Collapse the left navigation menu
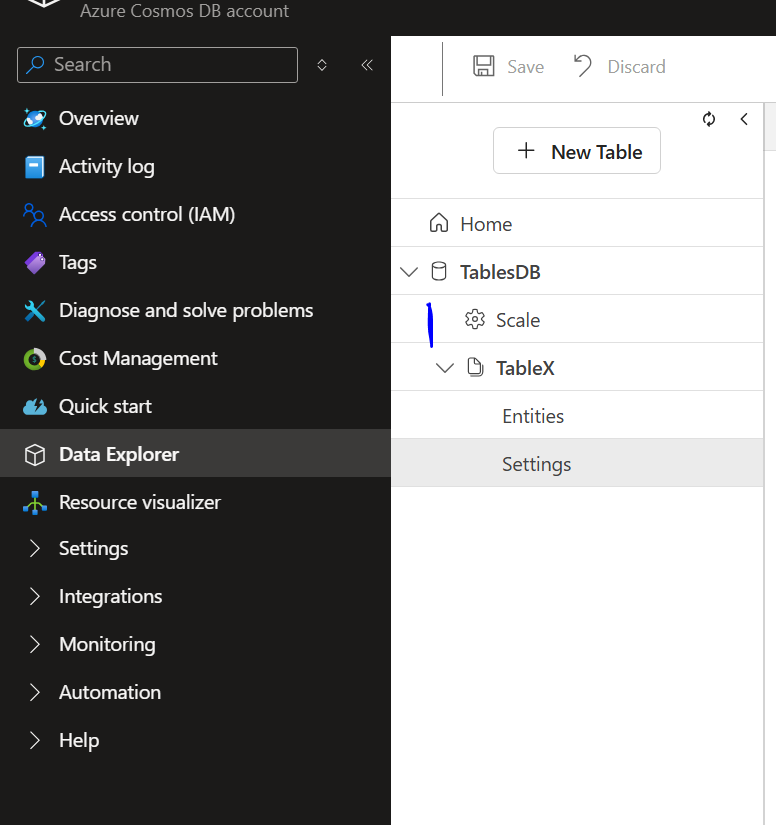 [x=367, y=65]
